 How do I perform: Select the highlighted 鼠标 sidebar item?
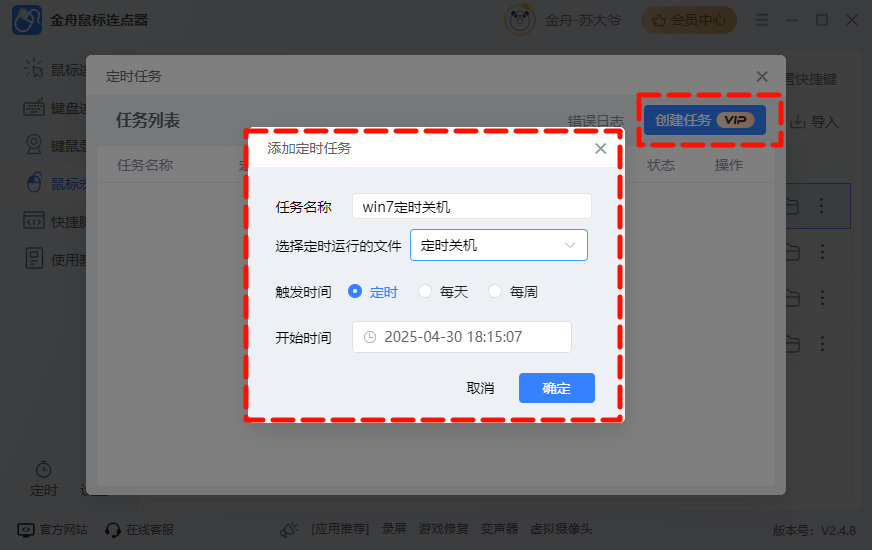click(x=54, y=184)
